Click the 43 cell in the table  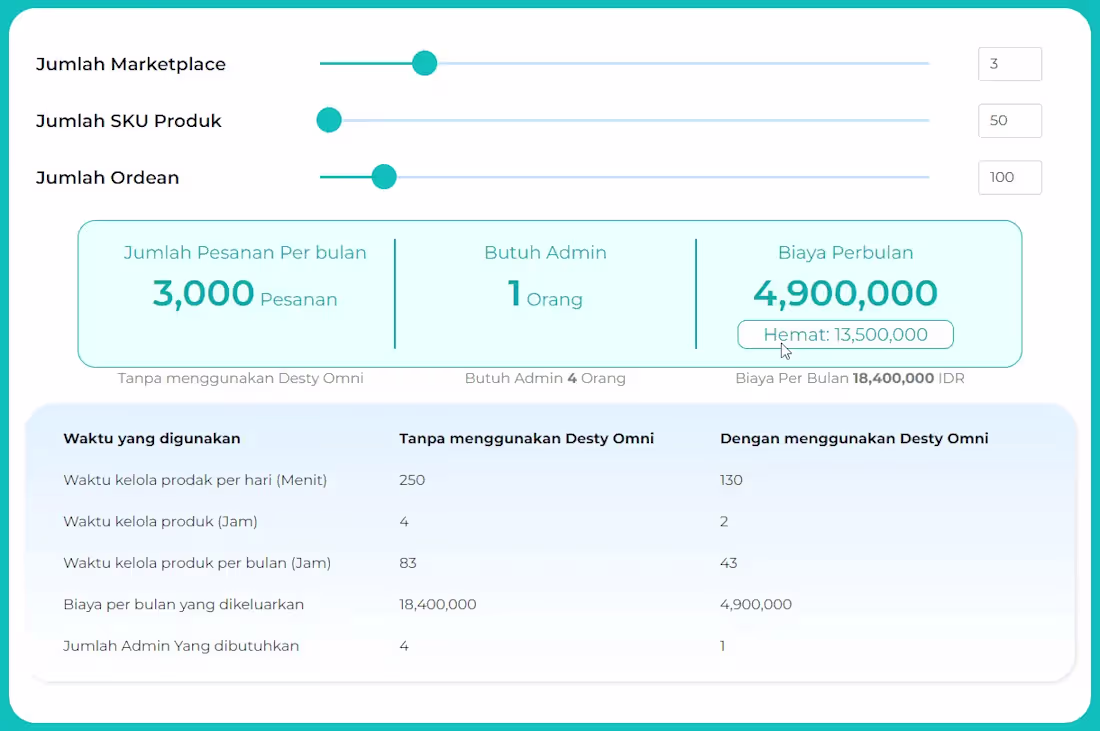tap(728, 563)
